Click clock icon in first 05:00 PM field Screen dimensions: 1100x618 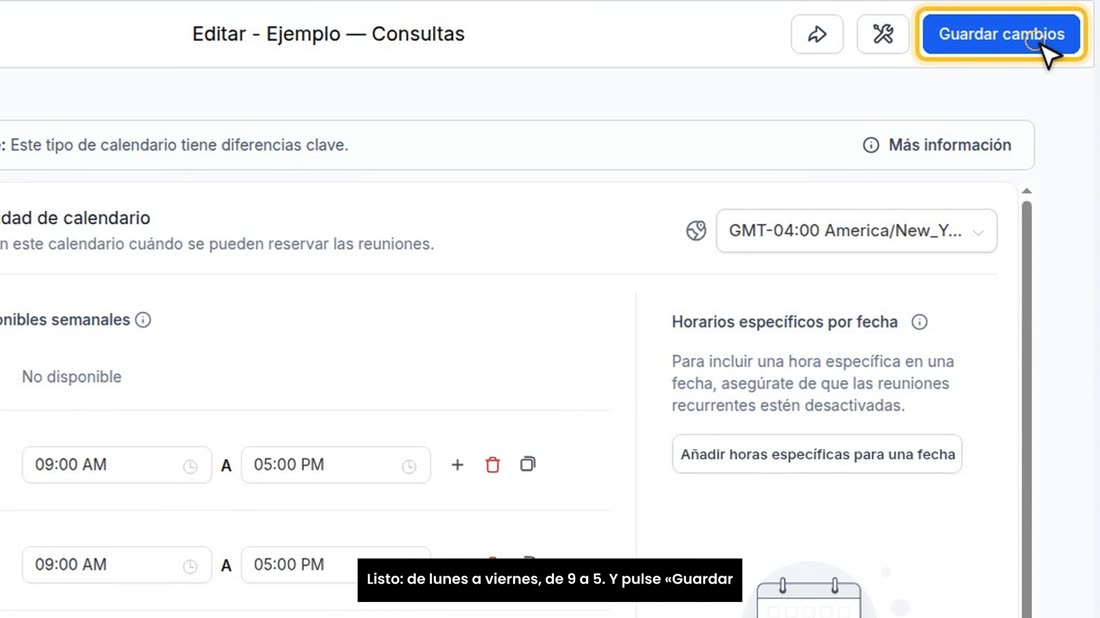pos(409,466)
